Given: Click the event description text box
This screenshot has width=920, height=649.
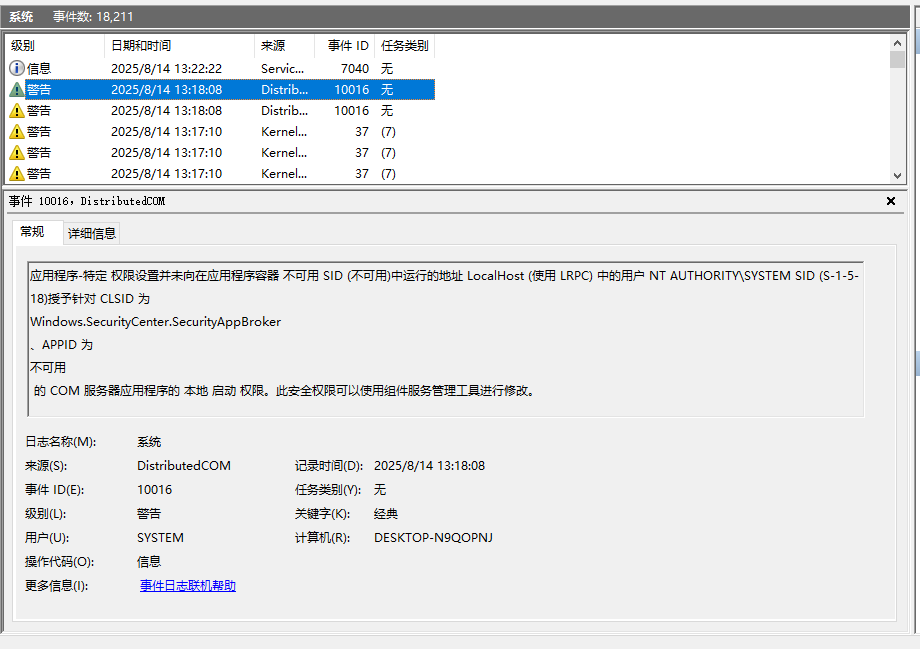Looking at the screenshot, I should 445,339.
